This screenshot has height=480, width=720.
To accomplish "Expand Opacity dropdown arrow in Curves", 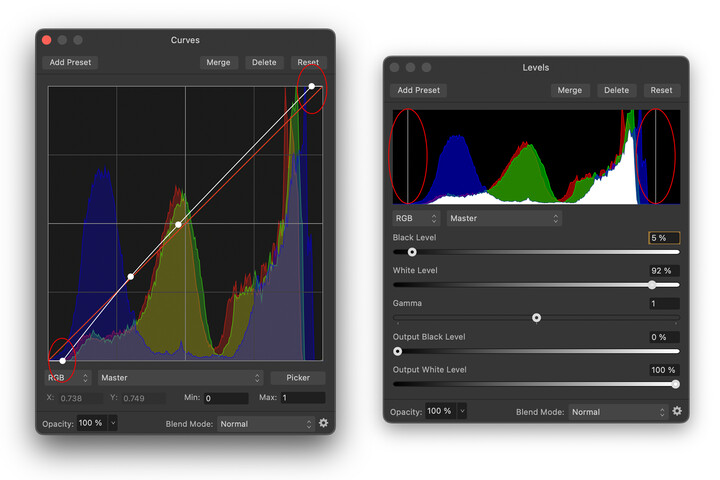I will (112, 423).
